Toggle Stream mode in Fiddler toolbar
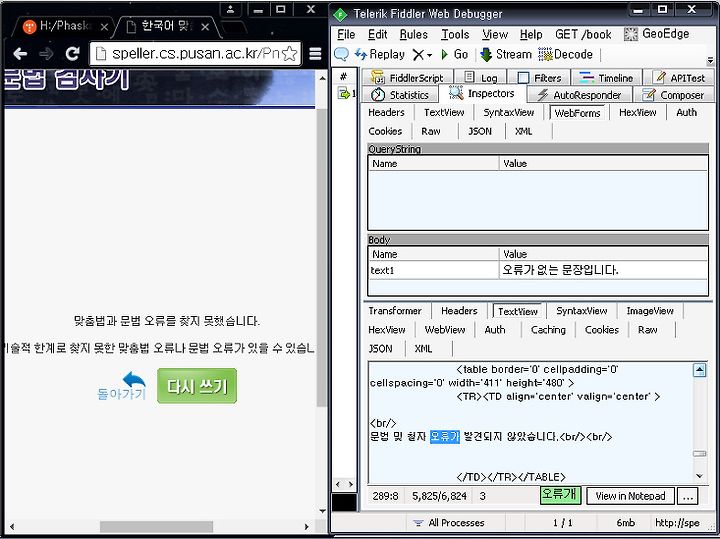This screenshot has width=720, height=539. pyautogui.click(x=507, y=55)
